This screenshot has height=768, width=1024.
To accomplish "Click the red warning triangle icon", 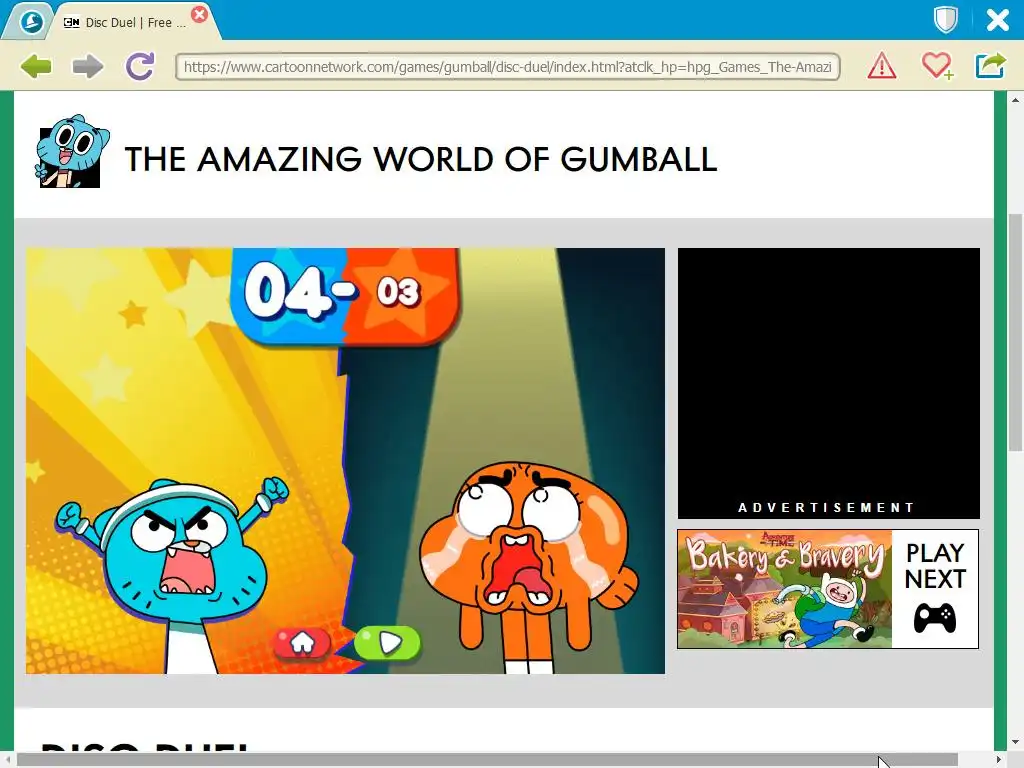I will 882,66.
